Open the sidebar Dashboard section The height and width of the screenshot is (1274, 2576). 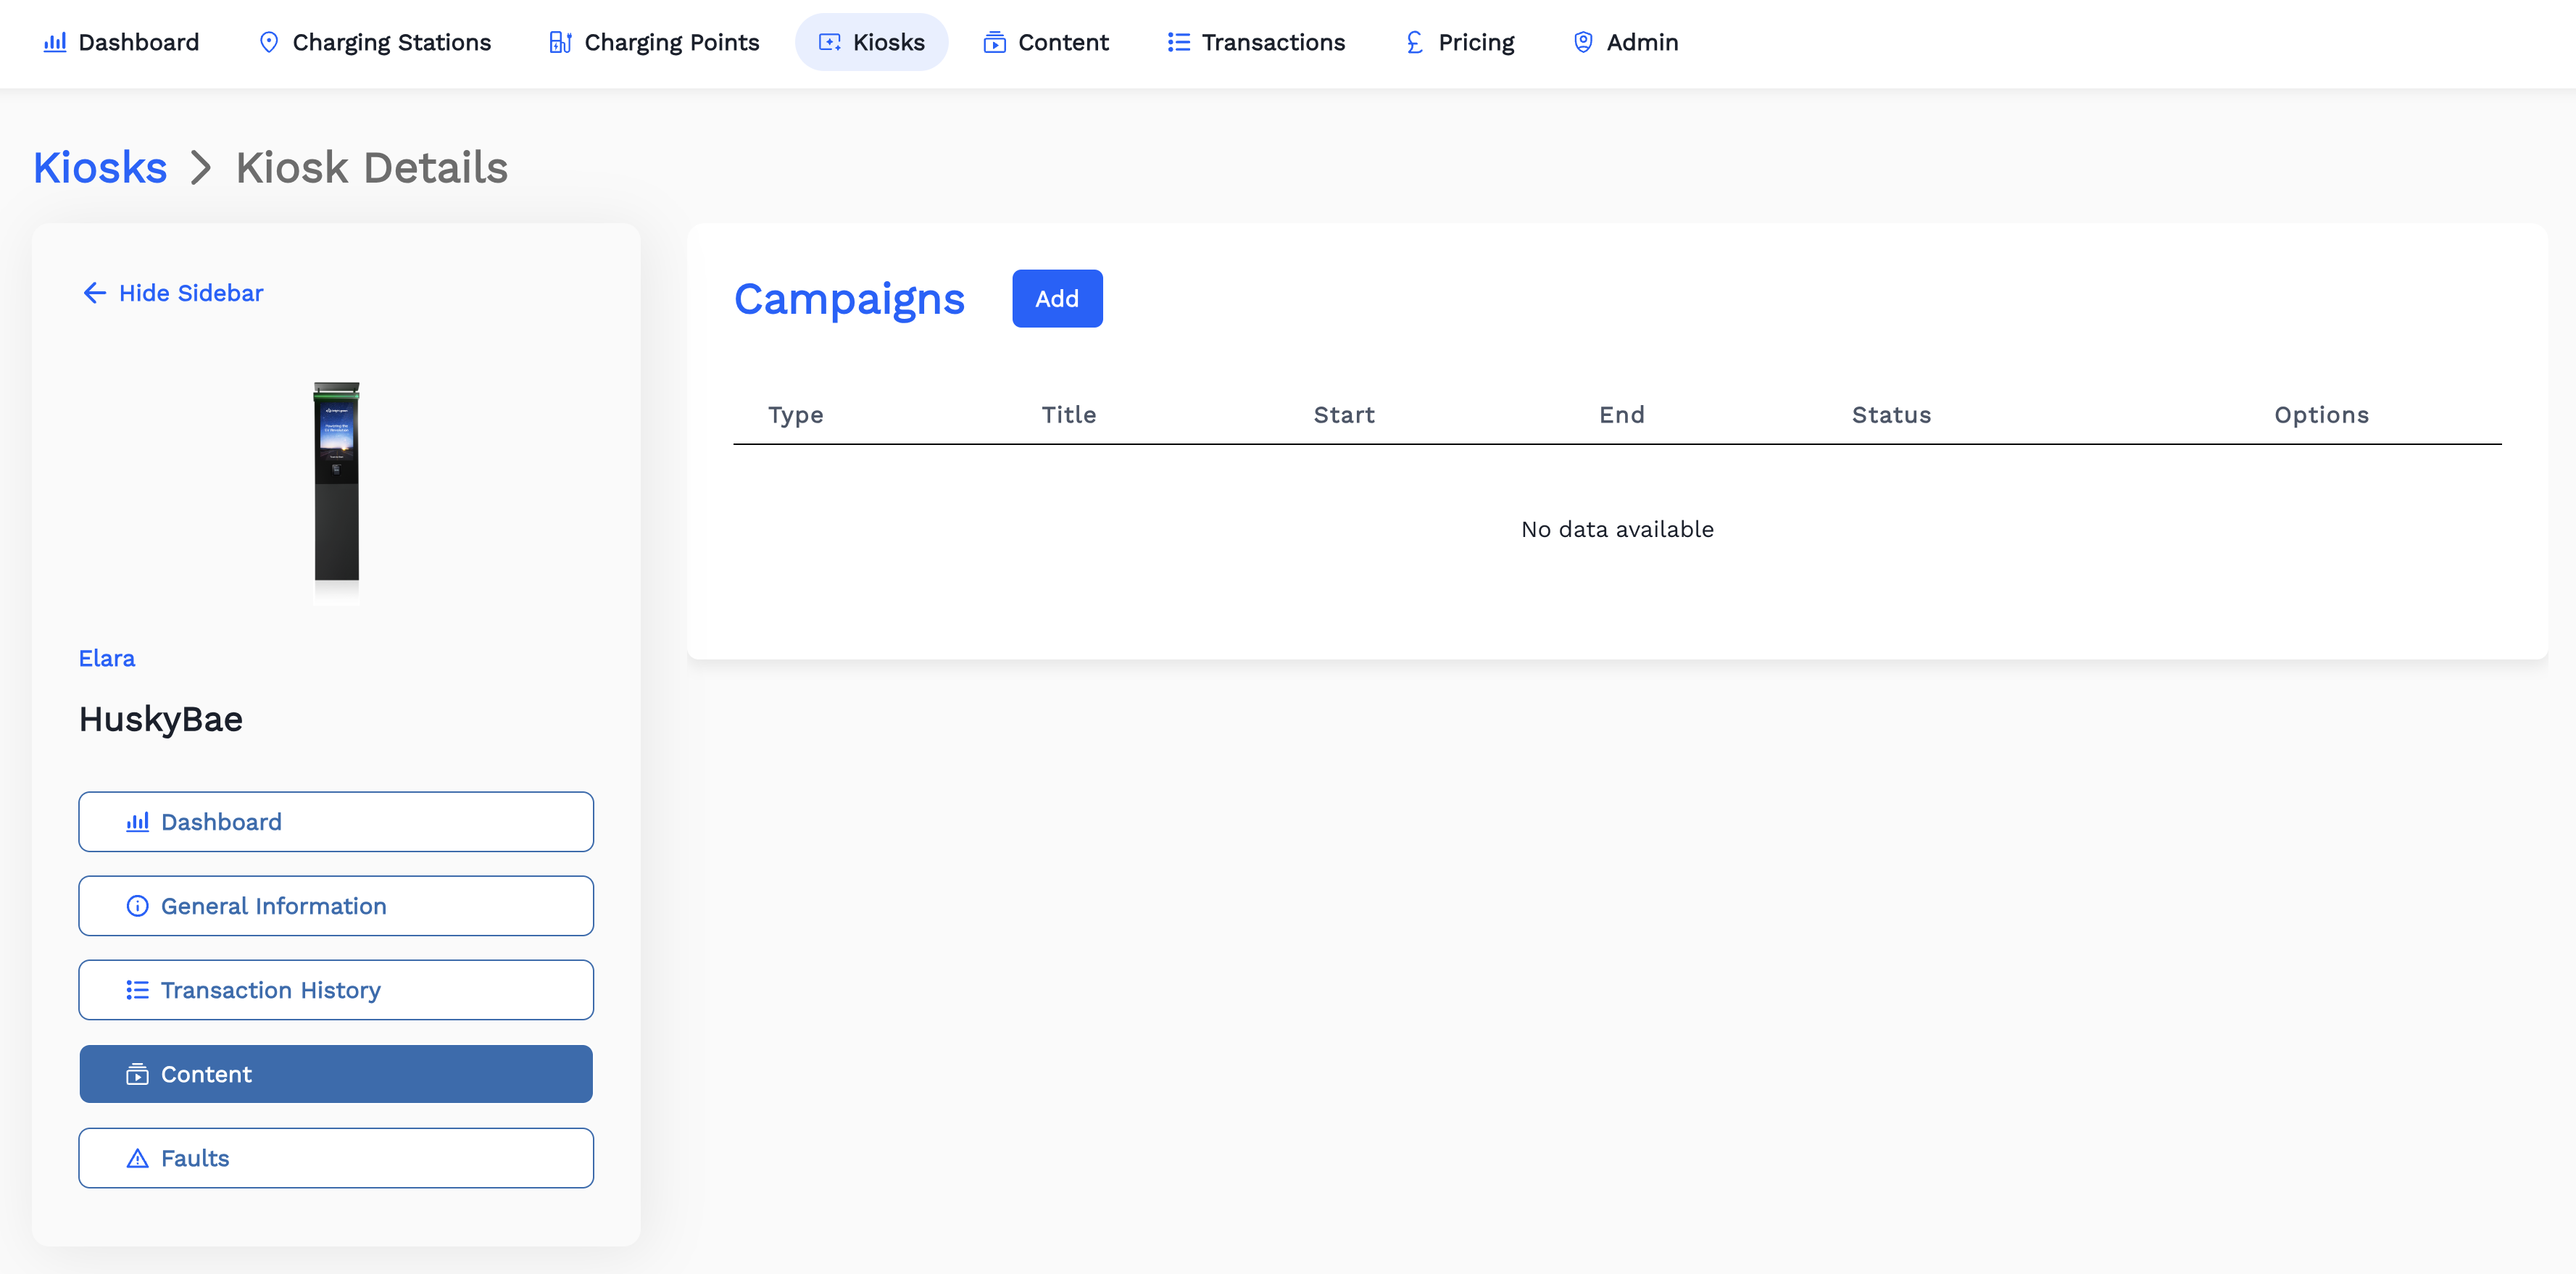coord(336,822)
